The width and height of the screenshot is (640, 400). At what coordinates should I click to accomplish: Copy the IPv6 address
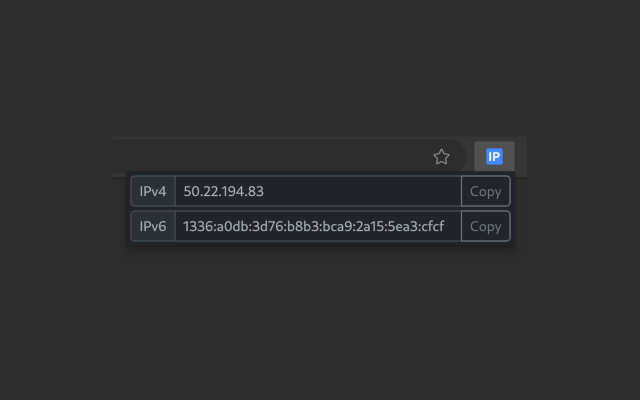tap(485, 227)
